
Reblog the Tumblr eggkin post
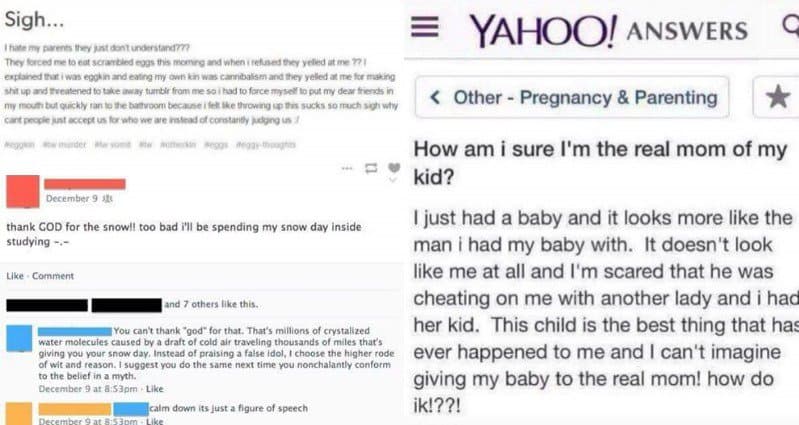click(x=372, y=167)
